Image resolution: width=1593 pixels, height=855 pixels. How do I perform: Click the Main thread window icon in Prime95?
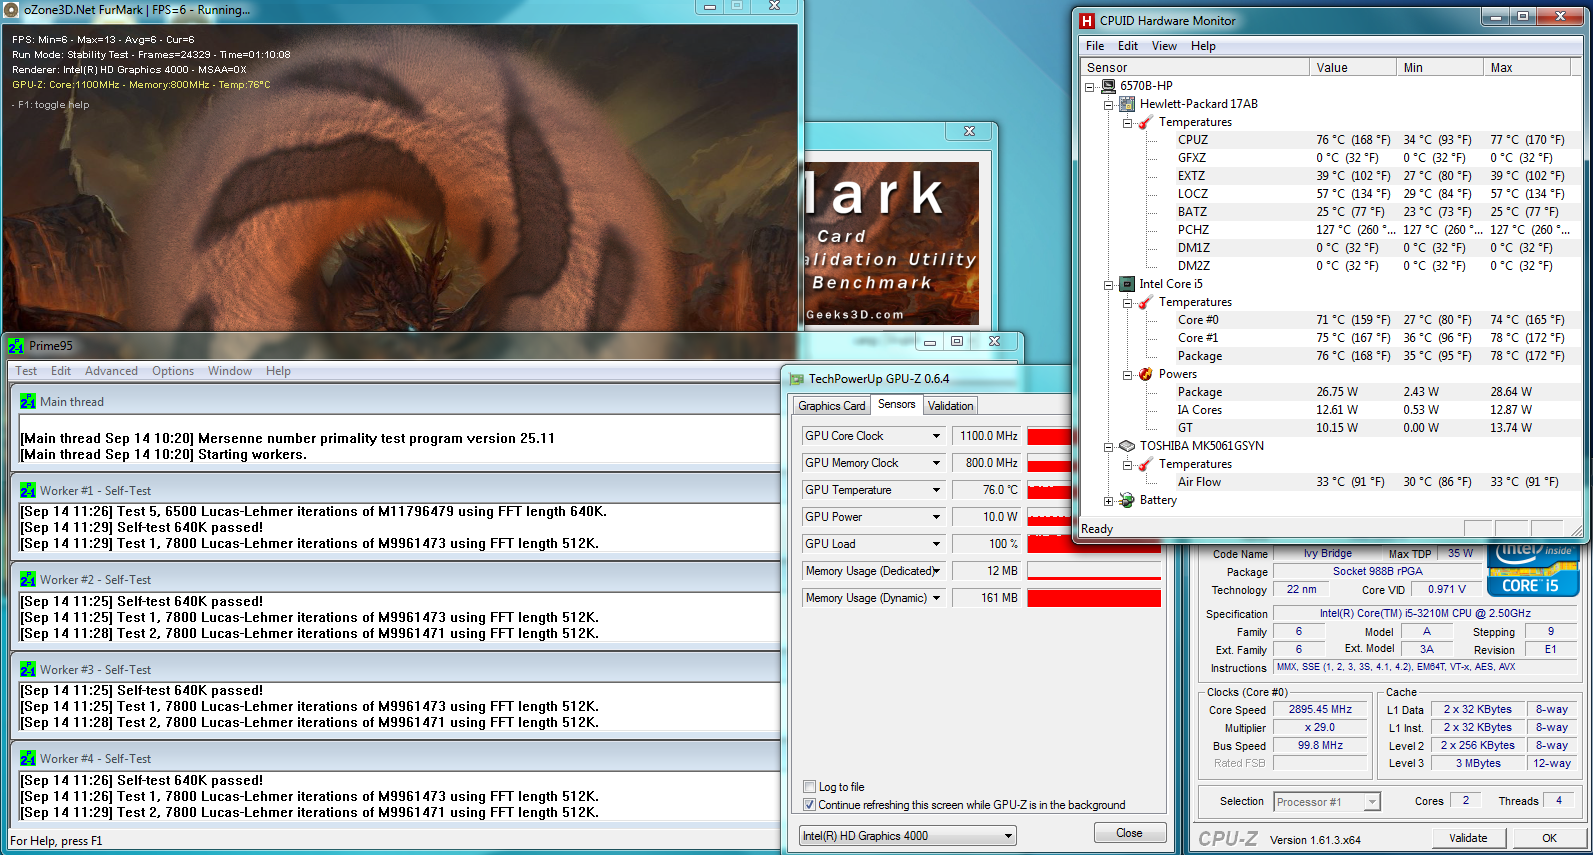(28, 402)
